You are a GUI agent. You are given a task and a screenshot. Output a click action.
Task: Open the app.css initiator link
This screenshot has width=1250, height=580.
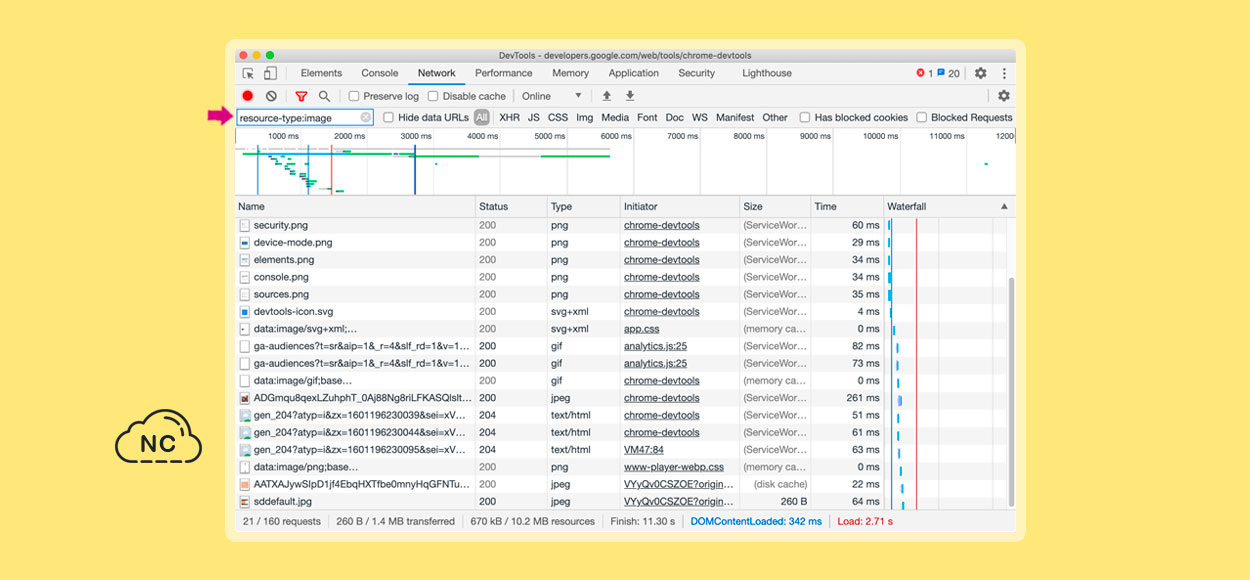[x=642, y=329]
